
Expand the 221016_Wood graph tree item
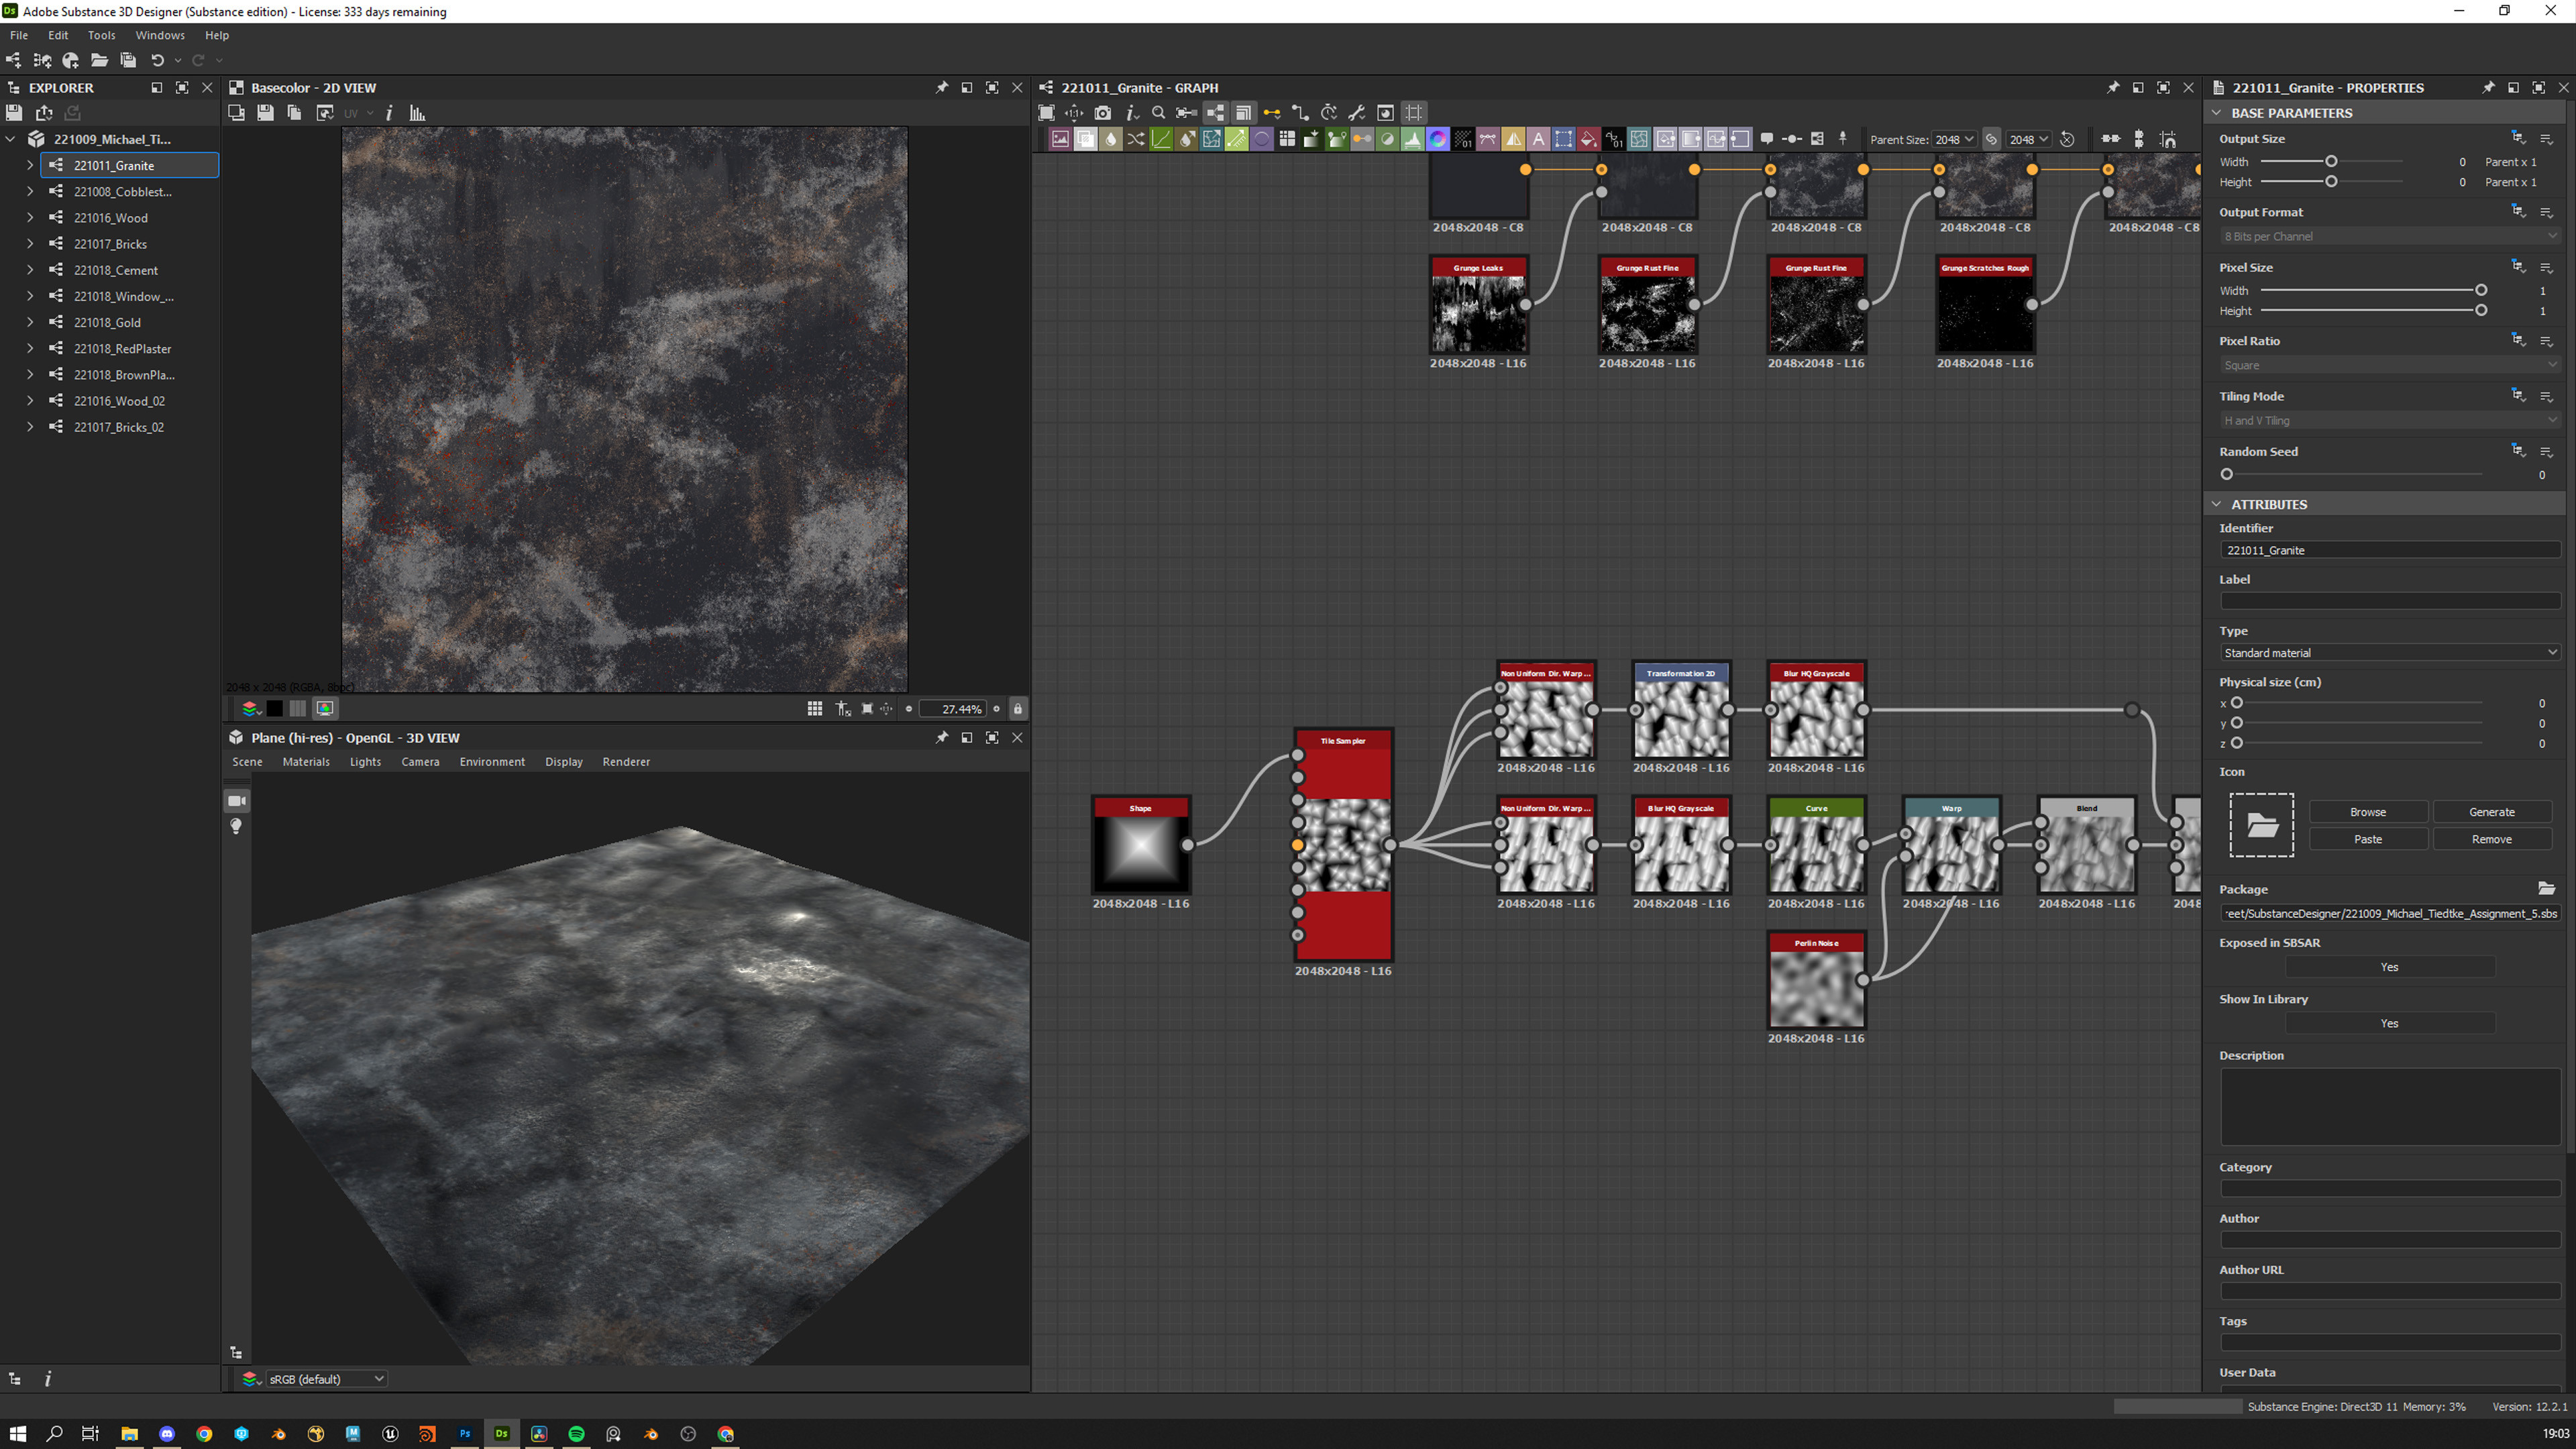[x=30, y=218]
